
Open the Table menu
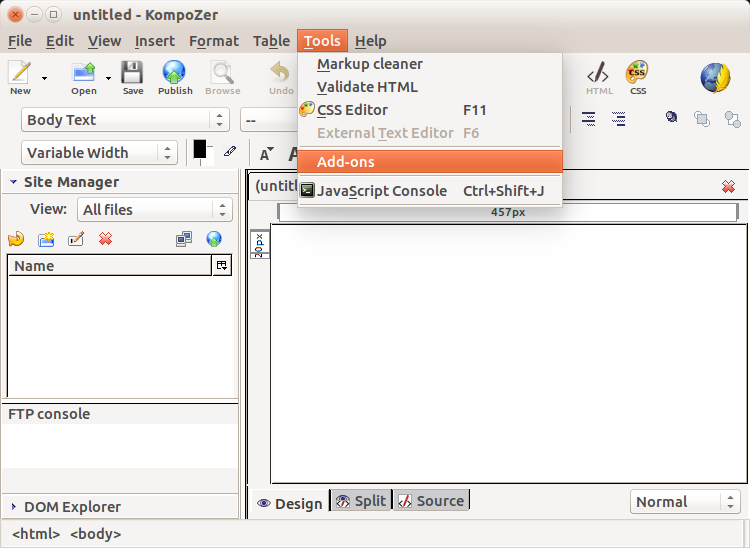point(271,41)
